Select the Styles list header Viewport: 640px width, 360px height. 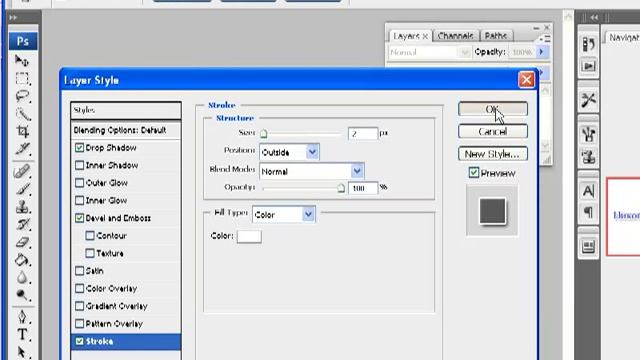tap(126, 110)
